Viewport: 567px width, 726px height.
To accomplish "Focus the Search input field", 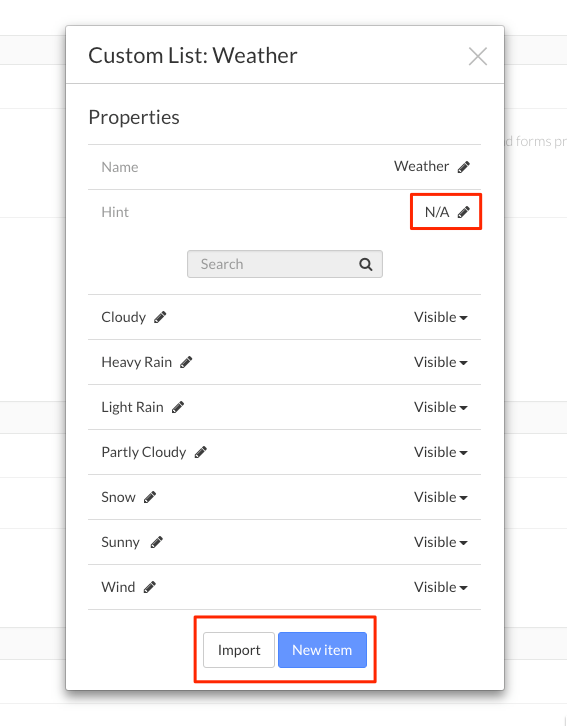I will (285, 264).
